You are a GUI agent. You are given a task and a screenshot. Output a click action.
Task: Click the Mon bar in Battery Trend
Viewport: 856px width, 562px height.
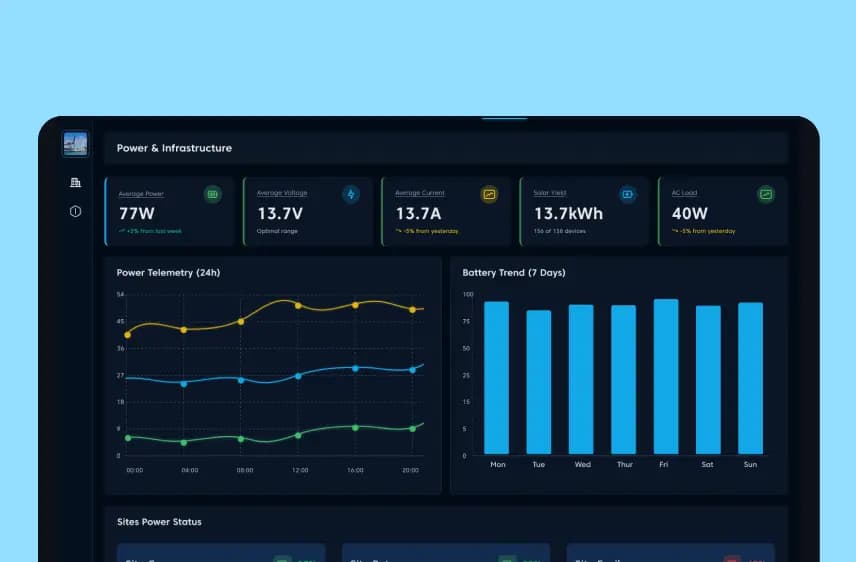pos(497,378)
